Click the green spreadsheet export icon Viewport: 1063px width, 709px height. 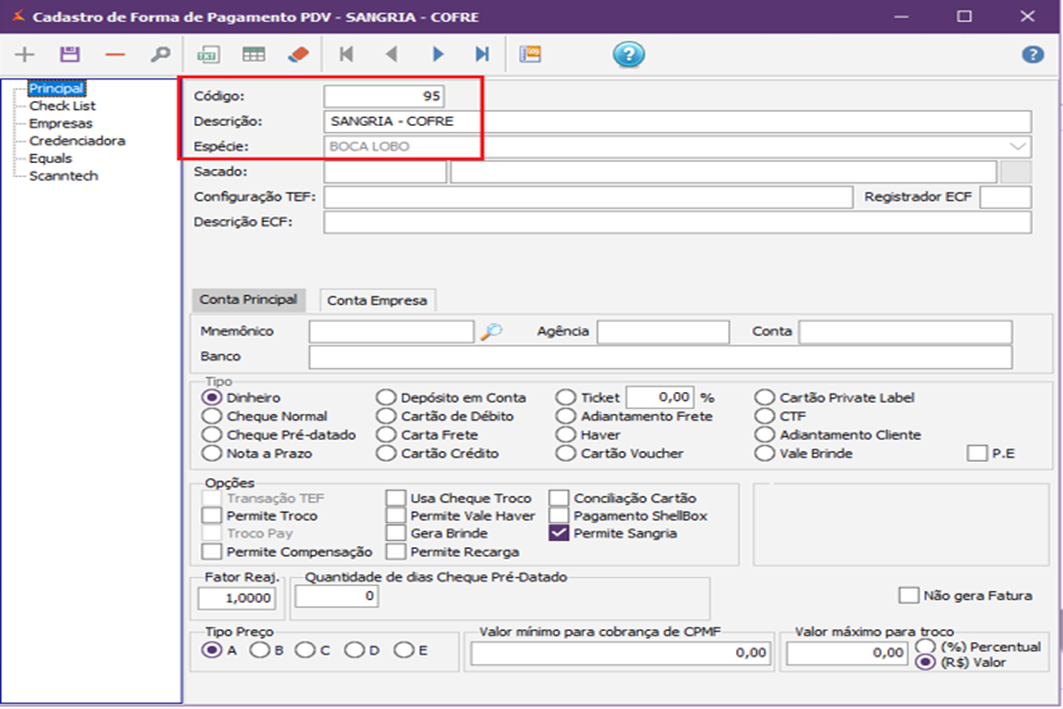point(208,54)
